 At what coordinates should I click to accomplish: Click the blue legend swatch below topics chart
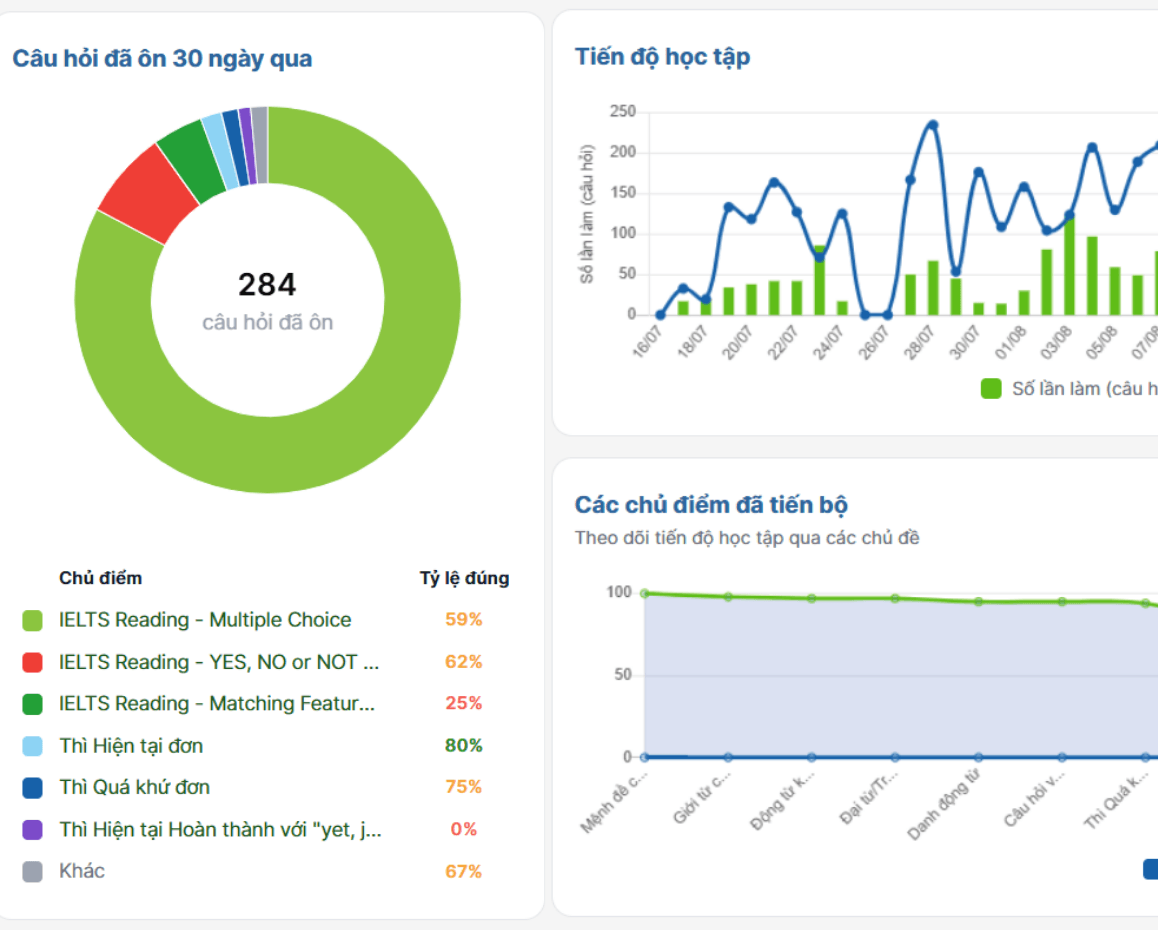click(1151, 869)
